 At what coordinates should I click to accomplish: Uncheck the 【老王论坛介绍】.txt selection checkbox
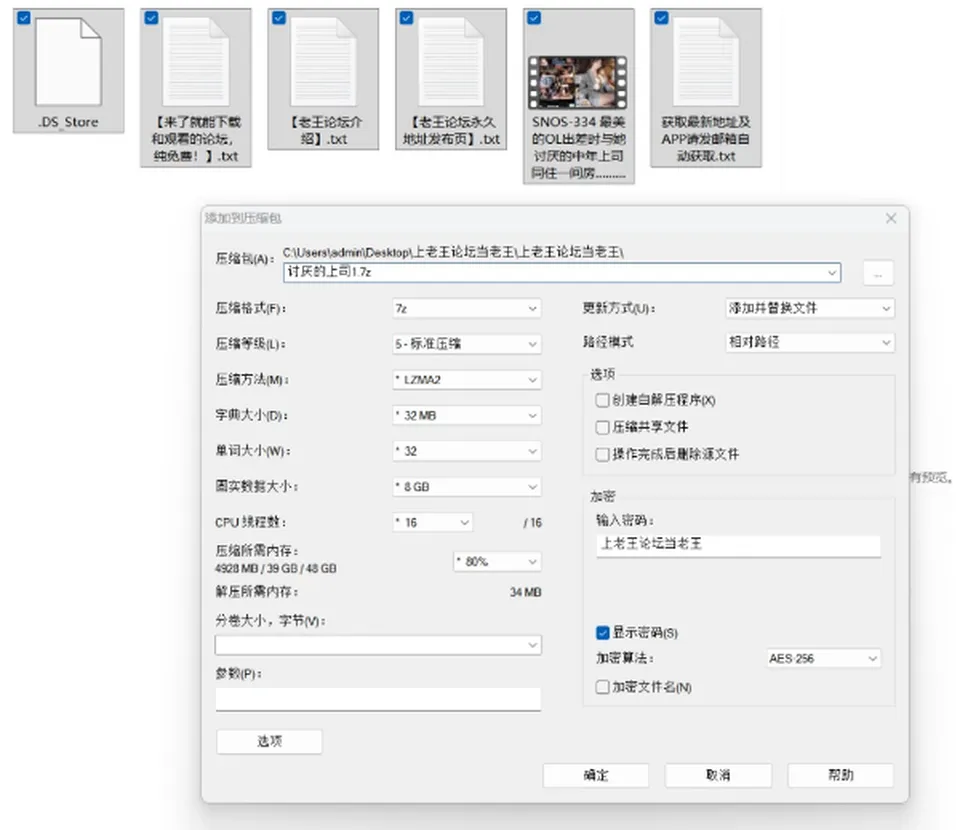[279, 18]
